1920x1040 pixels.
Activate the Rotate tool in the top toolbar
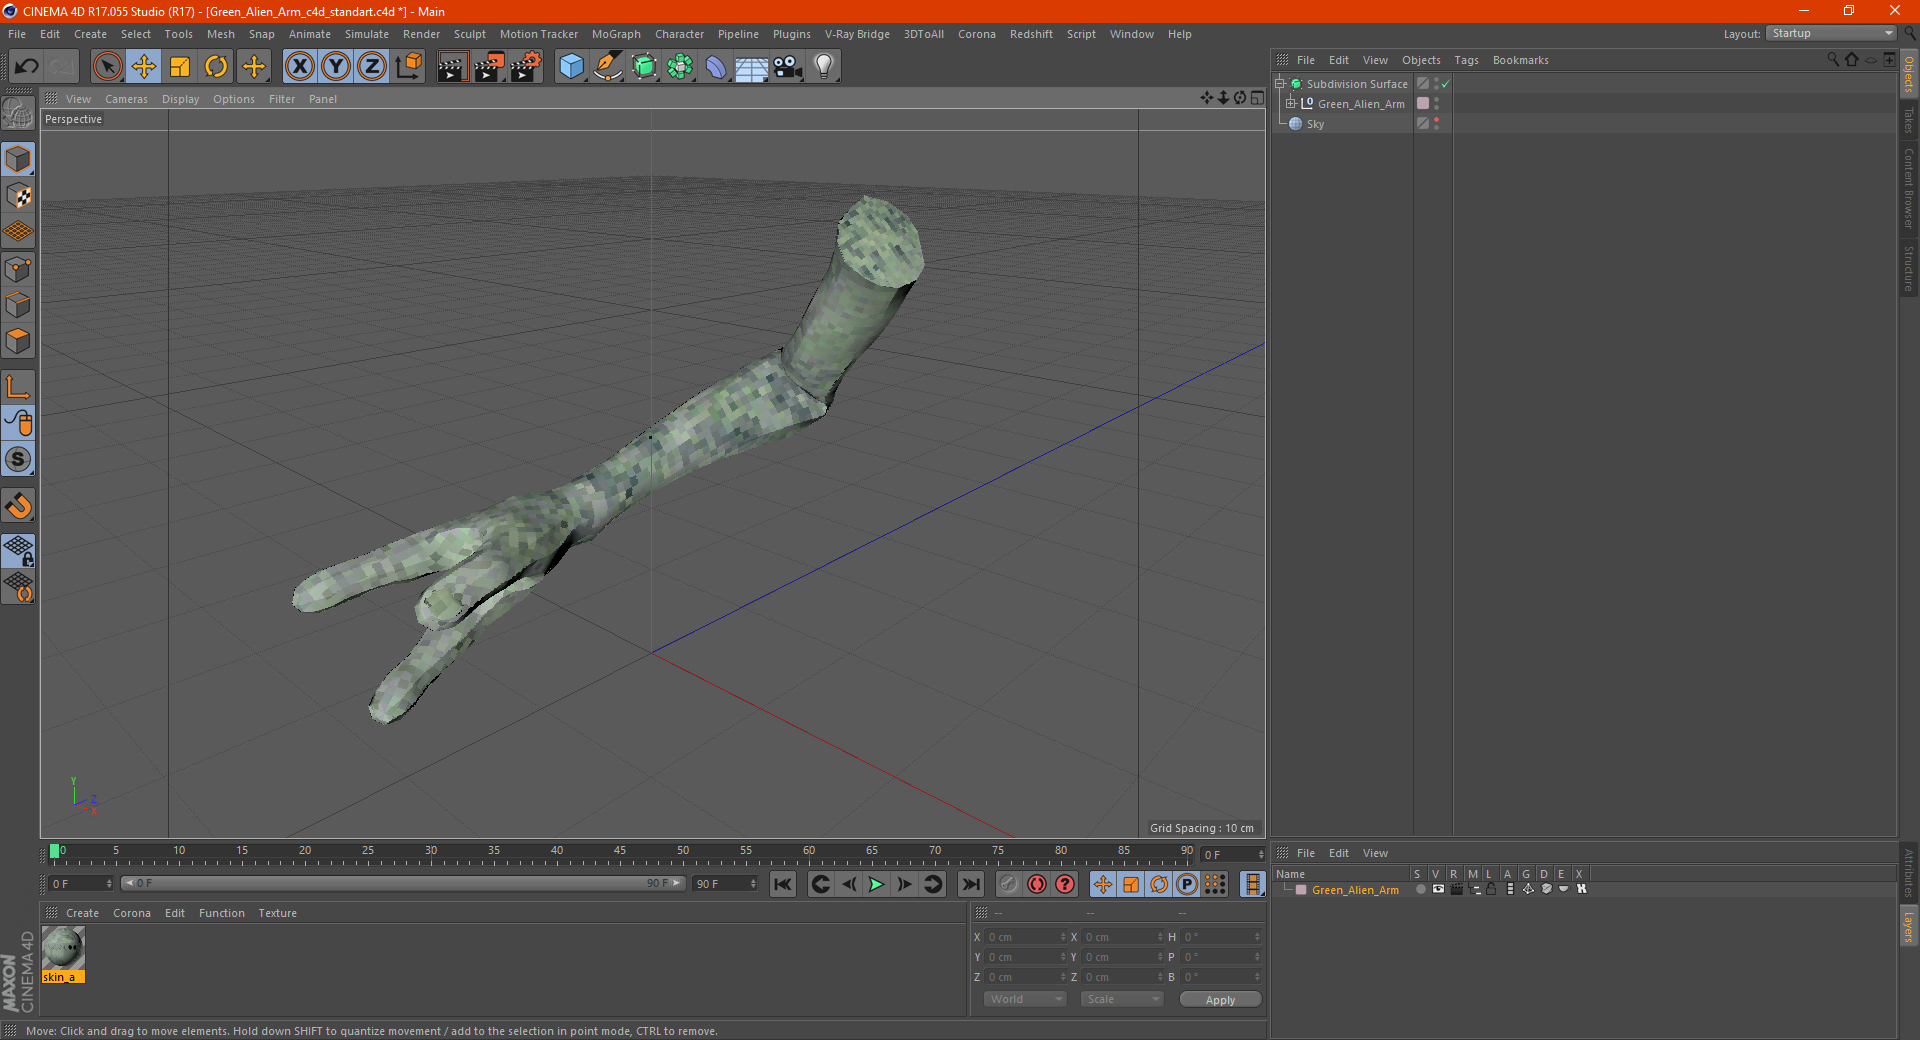(216, 67)
